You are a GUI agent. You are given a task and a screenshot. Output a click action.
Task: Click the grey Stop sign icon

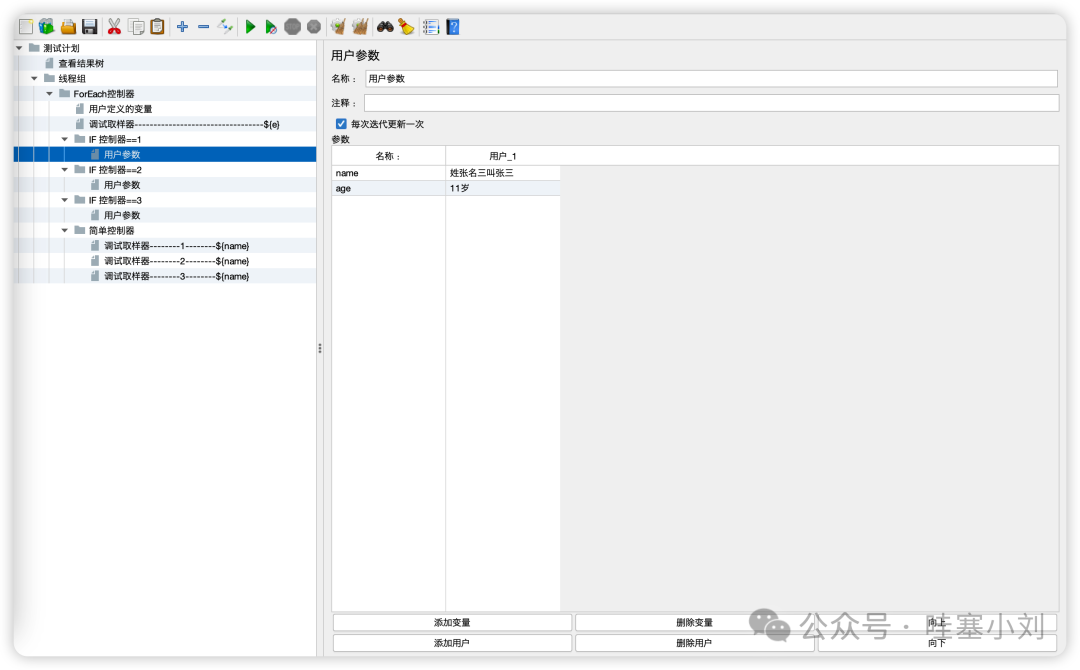tap(293, 27)
